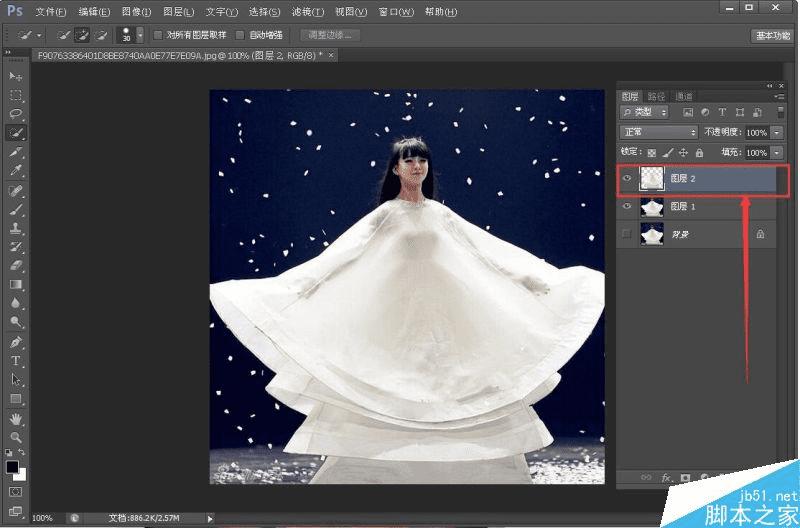Viewport: 800px width, 528px height.
Task: Select the History Brush tool
Action: 16,247
